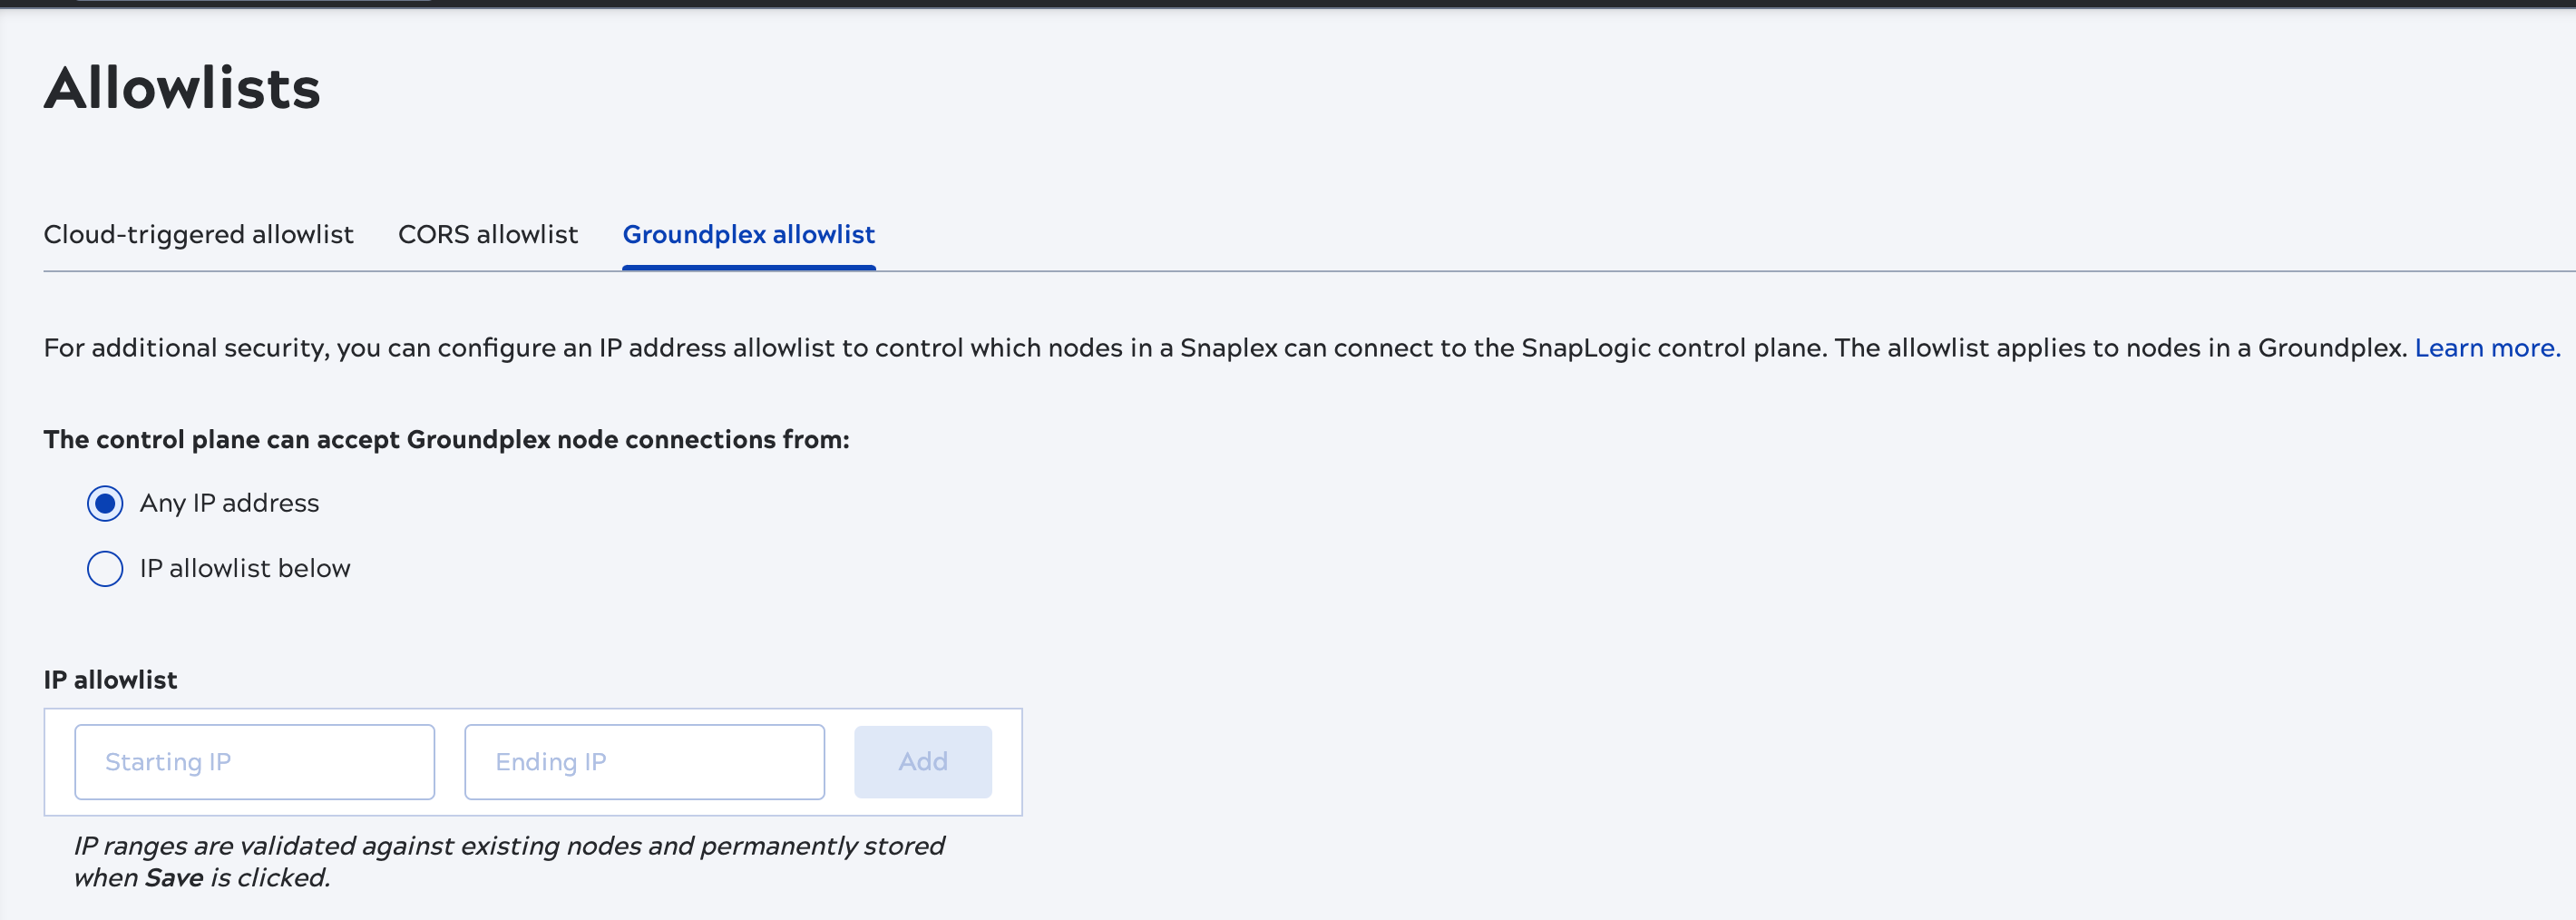Return to Cloud-triggered allowlist settings
The height and width of the screenshot is (920, 2576).
click(198, 234)
